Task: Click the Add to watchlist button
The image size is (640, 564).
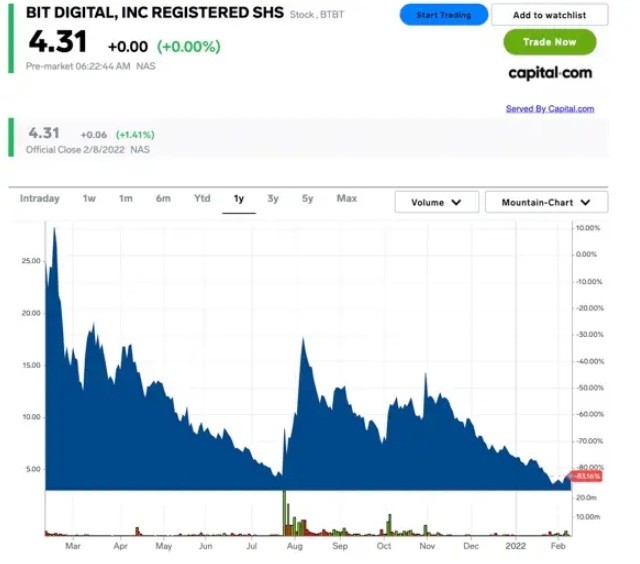Action: [550, 15]
